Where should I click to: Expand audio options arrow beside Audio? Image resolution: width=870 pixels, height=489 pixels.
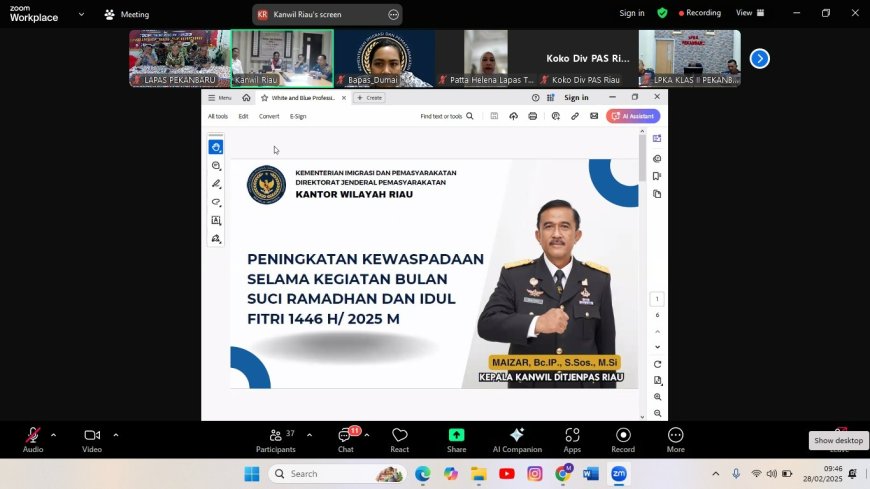pos(53,435)
